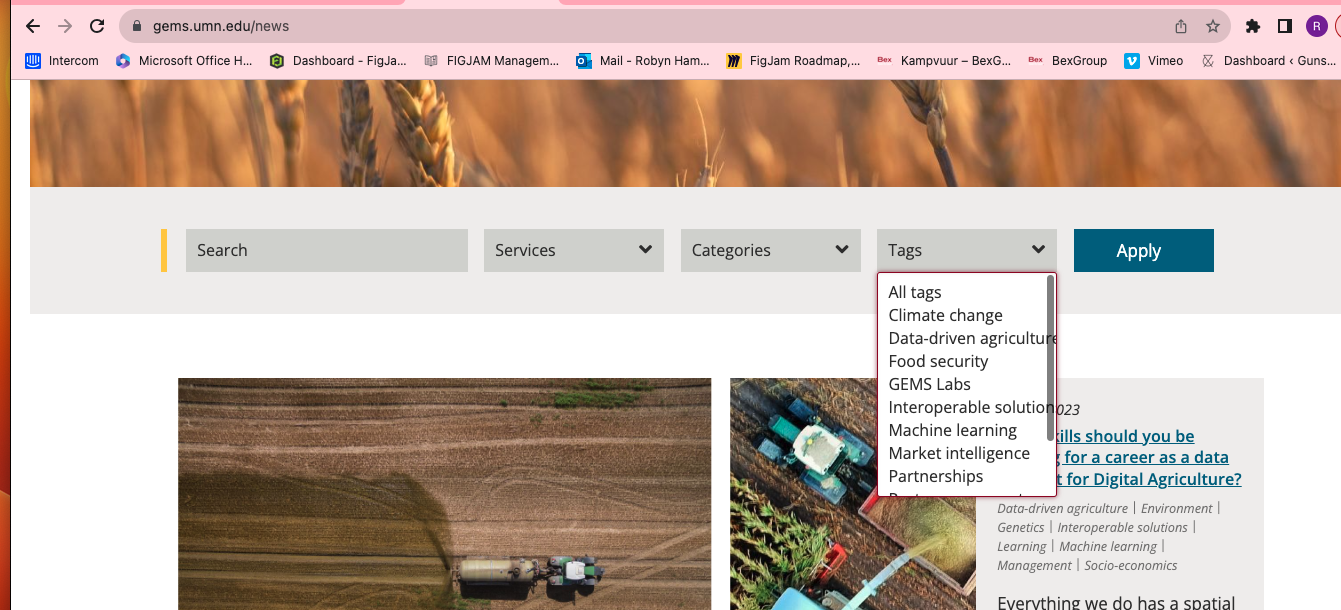Toggle the browser side panel icon

click(1285, 26)
